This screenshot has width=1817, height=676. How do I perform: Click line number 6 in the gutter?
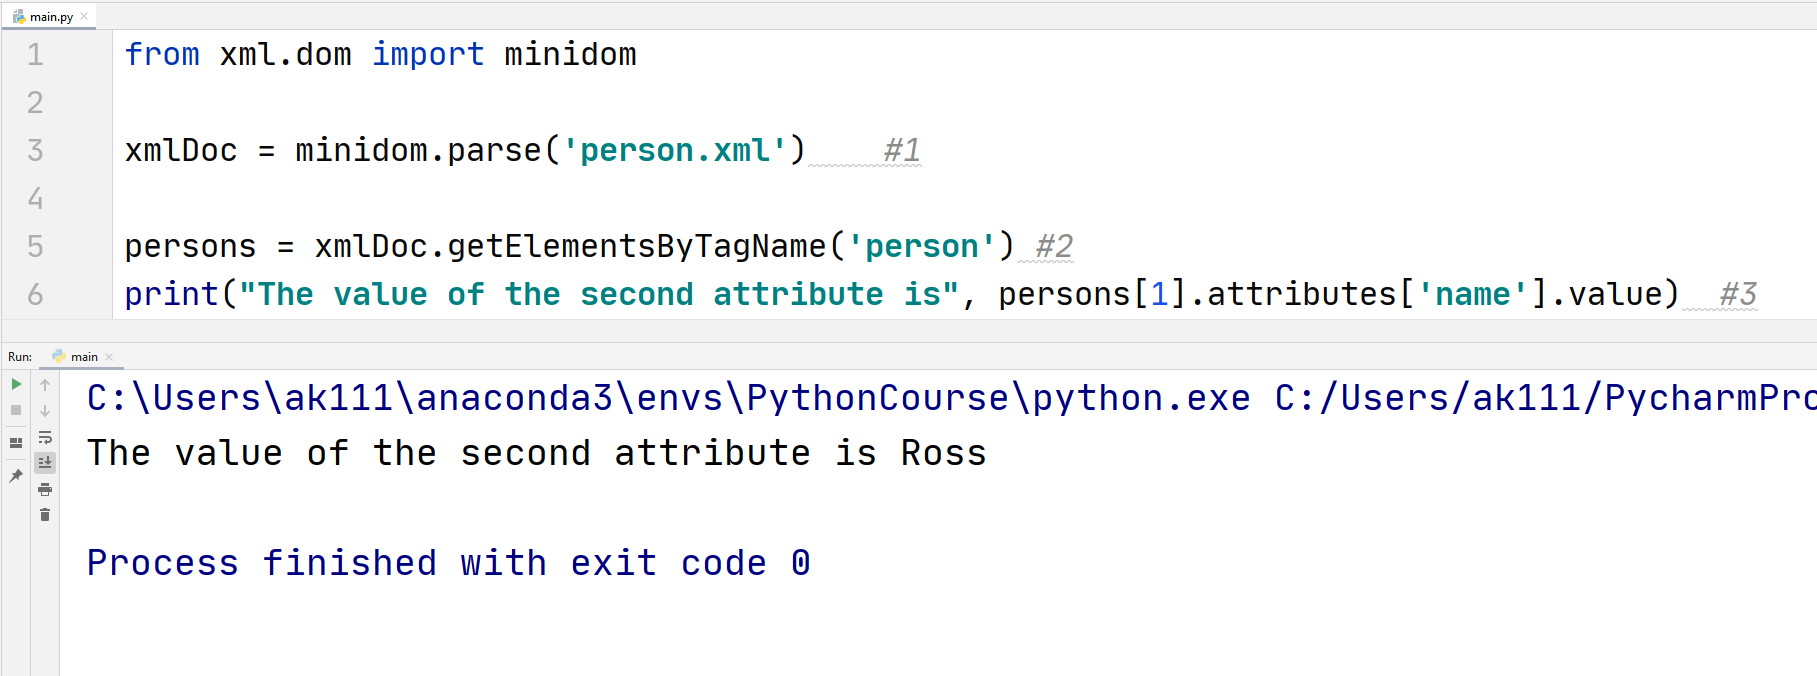coord(35,294)
